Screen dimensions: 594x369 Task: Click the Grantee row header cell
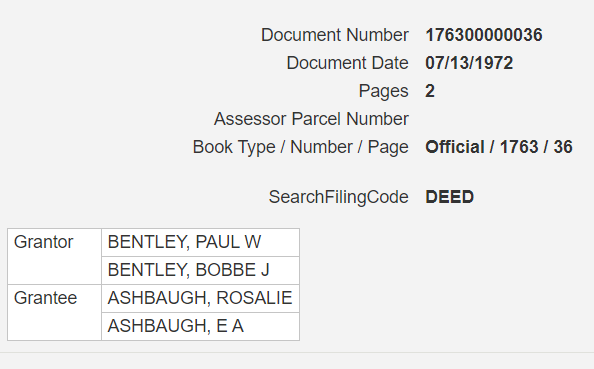55,313
